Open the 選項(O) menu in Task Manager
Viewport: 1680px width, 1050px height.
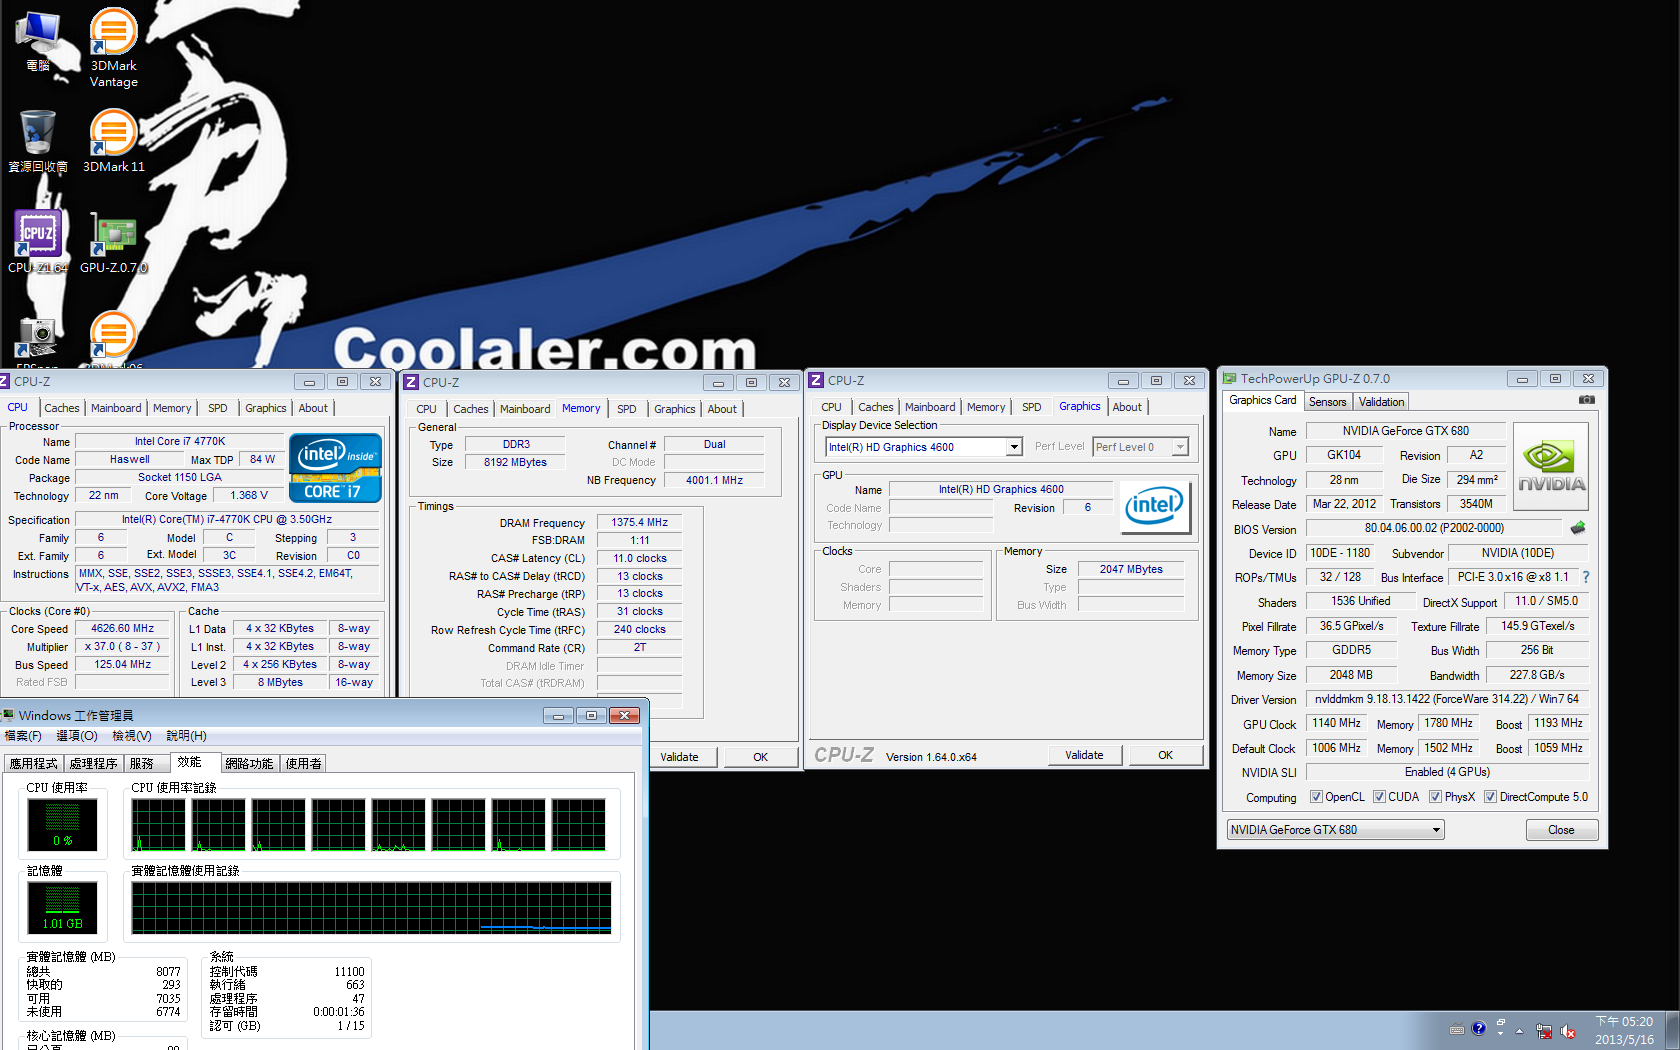[77, 736]
